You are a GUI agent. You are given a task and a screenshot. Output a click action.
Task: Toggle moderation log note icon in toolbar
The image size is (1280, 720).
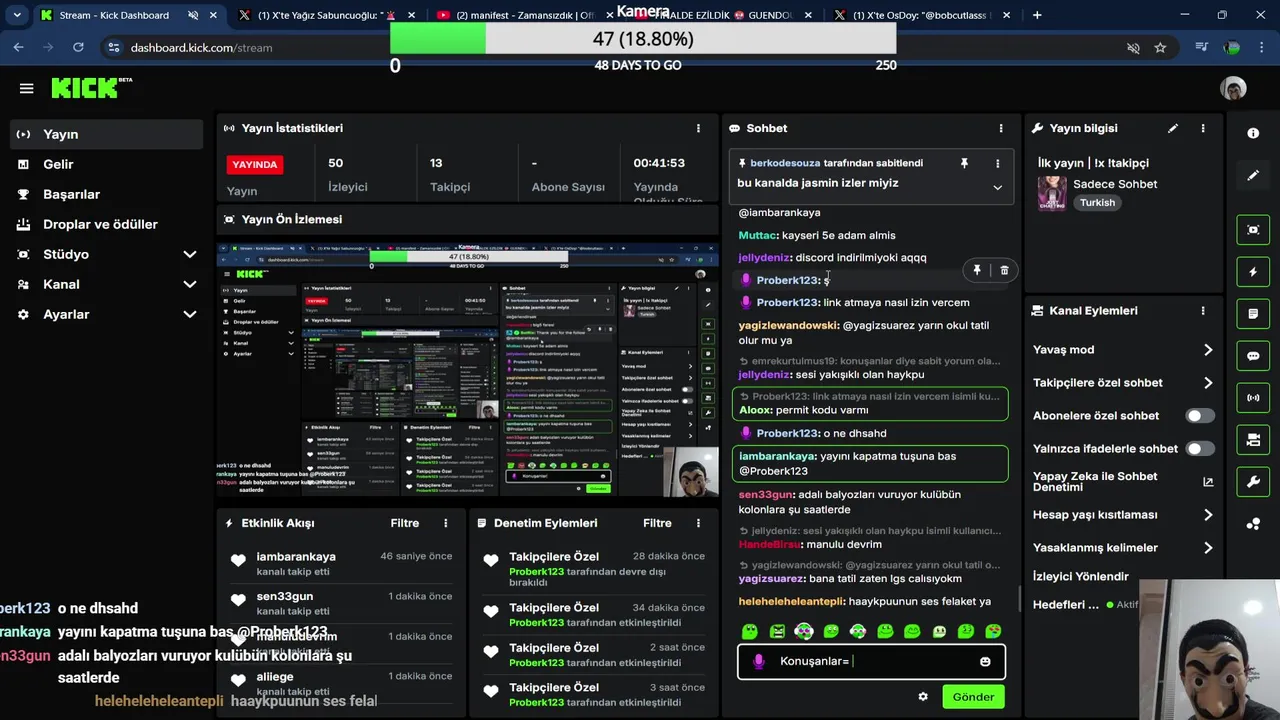pyautogui.click(x=1253, y=314)
